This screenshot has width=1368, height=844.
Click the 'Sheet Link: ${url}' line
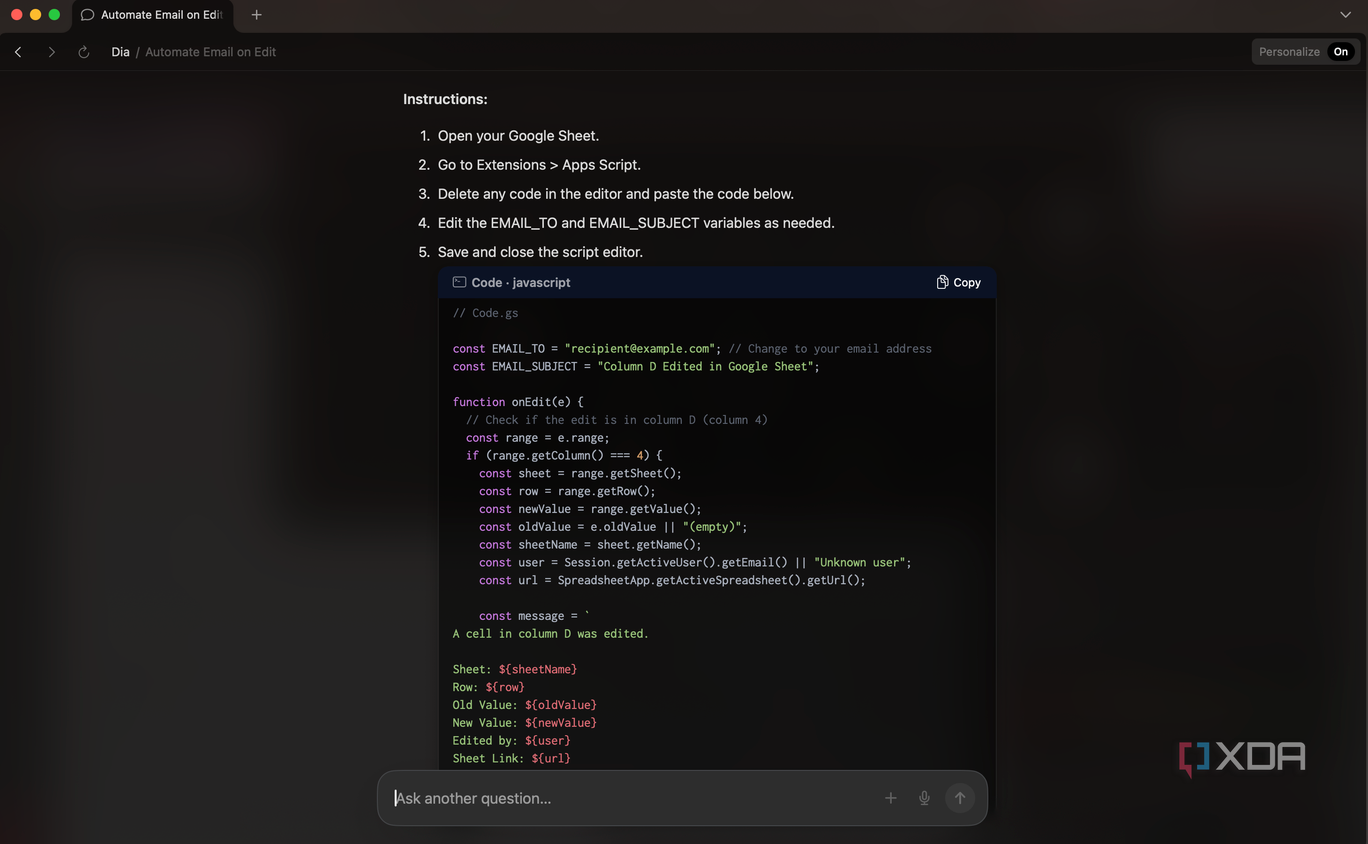[x=511, y=759]
